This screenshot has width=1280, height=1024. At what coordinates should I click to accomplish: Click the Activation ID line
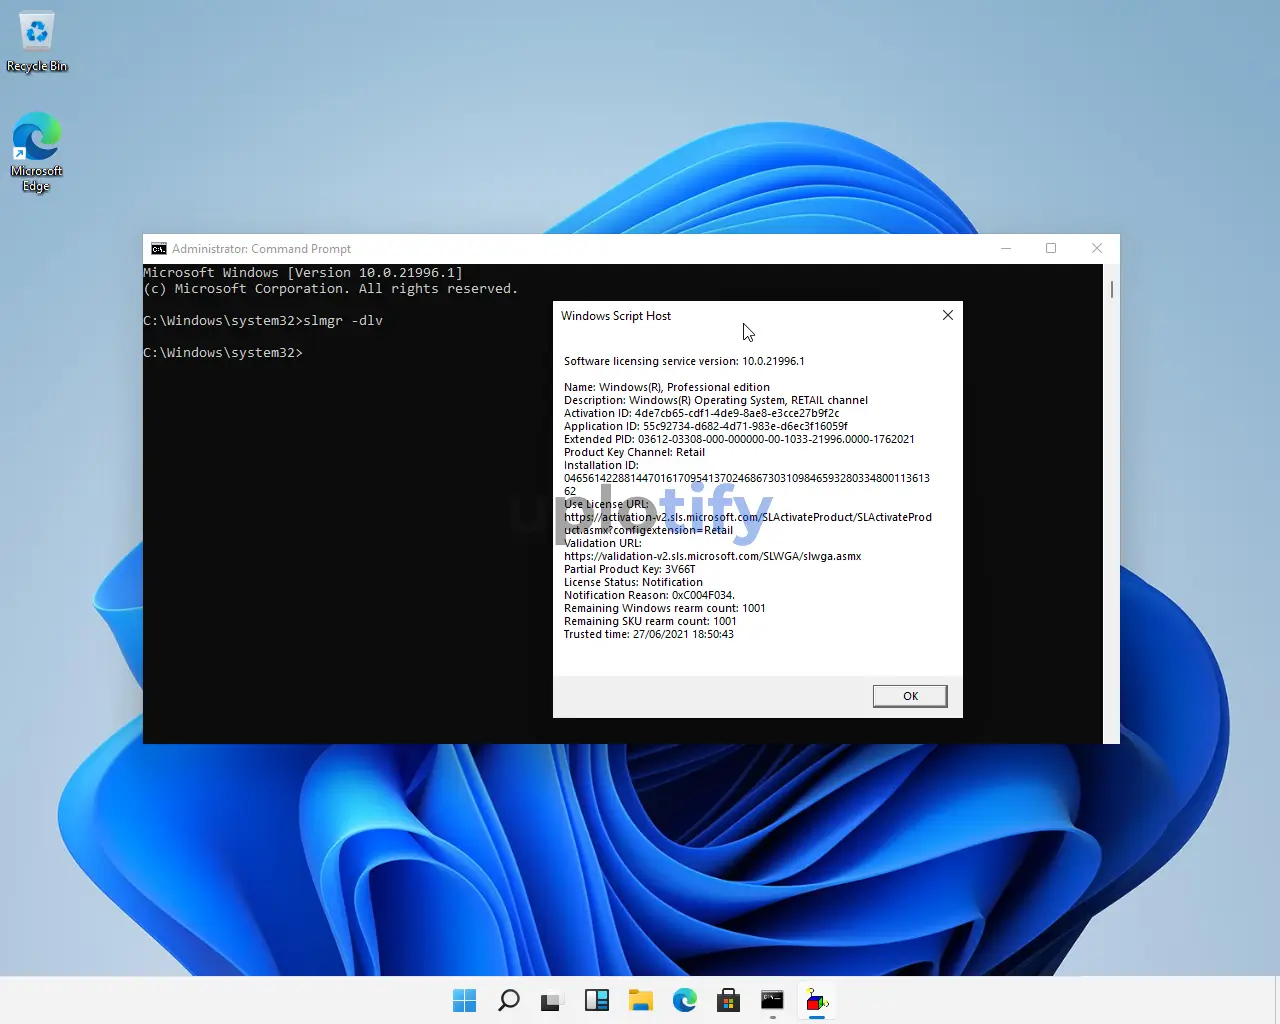point(702,413)
